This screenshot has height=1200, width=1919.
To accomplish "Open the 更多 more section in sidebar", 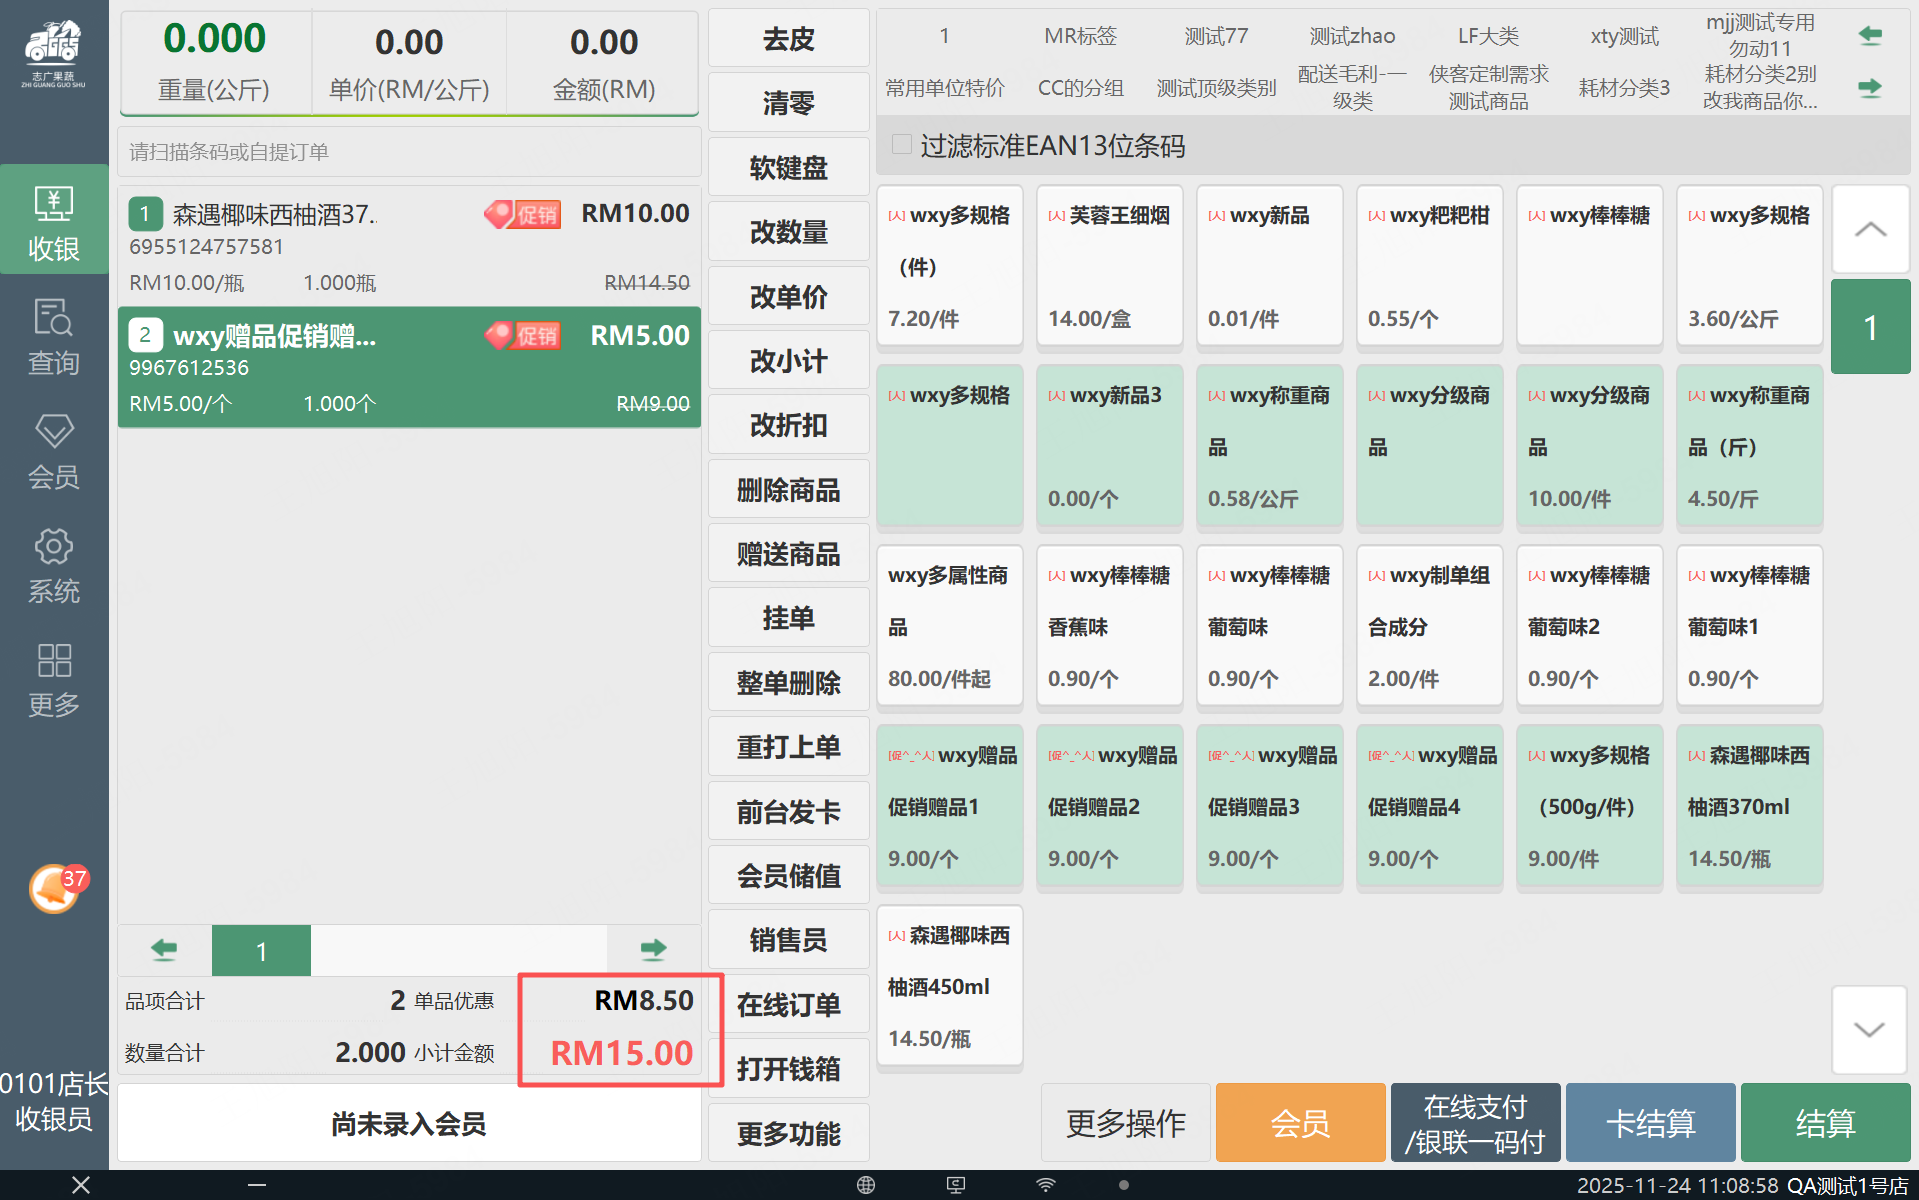I will tap(54, 680).
